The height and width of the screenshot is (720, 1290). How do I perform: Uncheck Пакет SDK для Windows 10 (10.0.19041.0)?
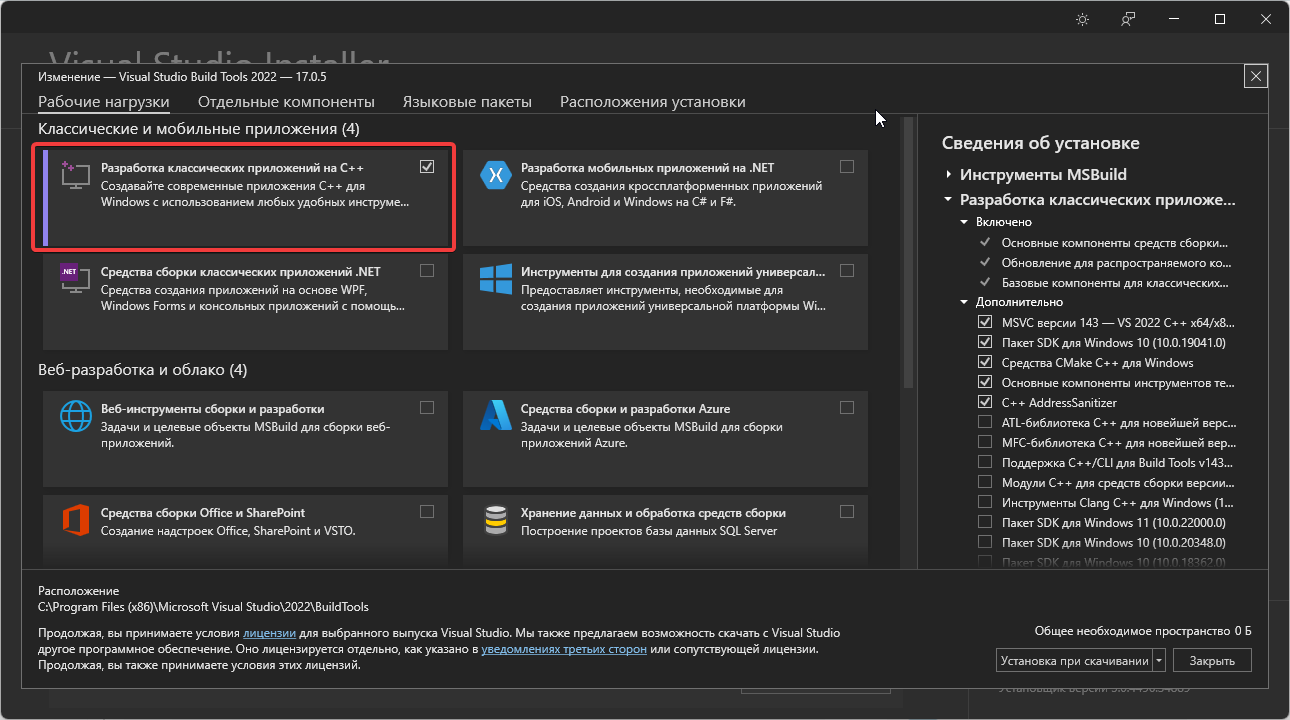click(984, 343)
